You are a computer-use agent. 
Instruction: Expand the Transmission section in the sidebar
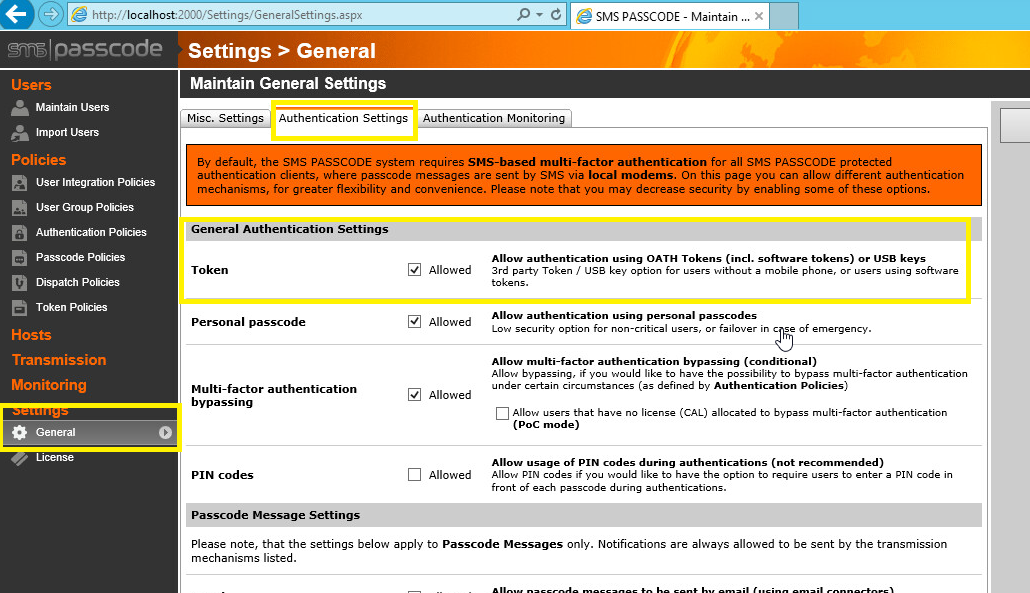coord(58,360)
